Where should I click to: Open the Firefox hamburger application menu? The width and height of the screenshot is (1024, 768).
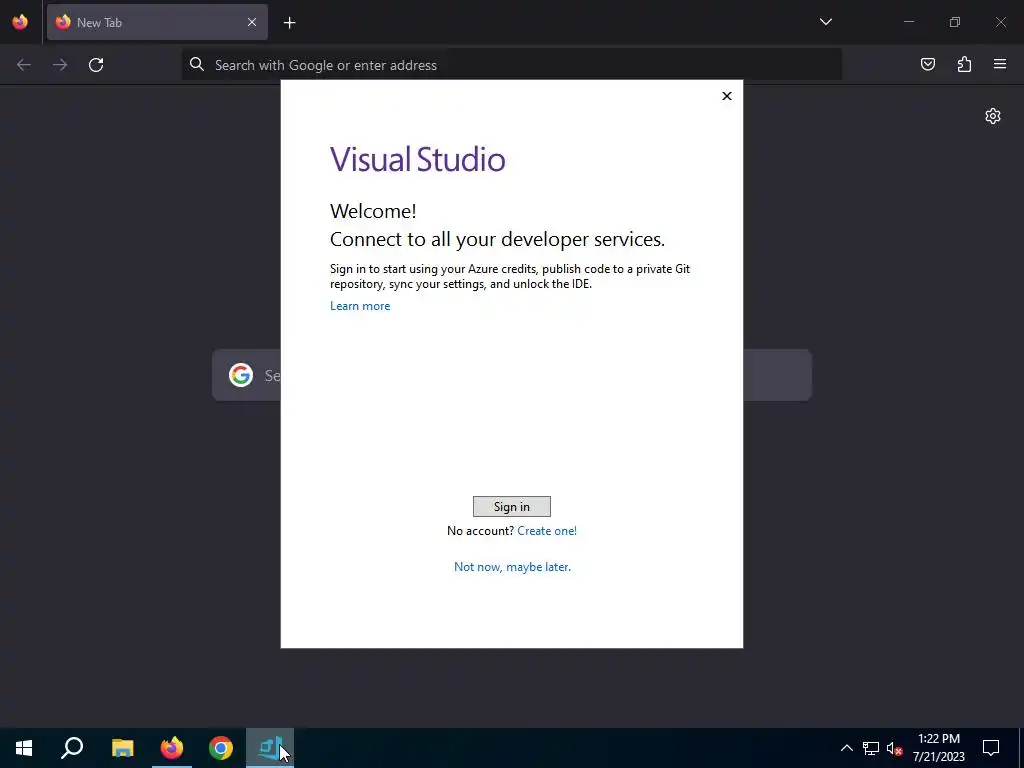(1000, 64)
